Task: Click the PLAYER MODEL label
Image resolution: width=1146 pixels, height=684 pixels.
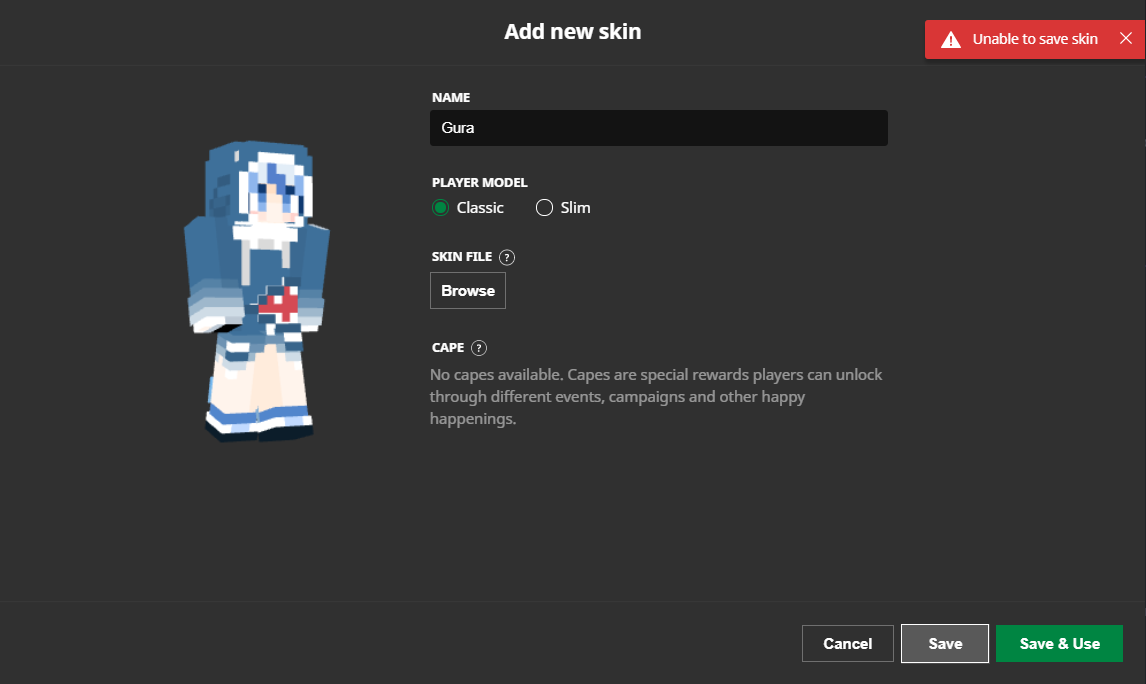Action: click(x=479, y=183)
